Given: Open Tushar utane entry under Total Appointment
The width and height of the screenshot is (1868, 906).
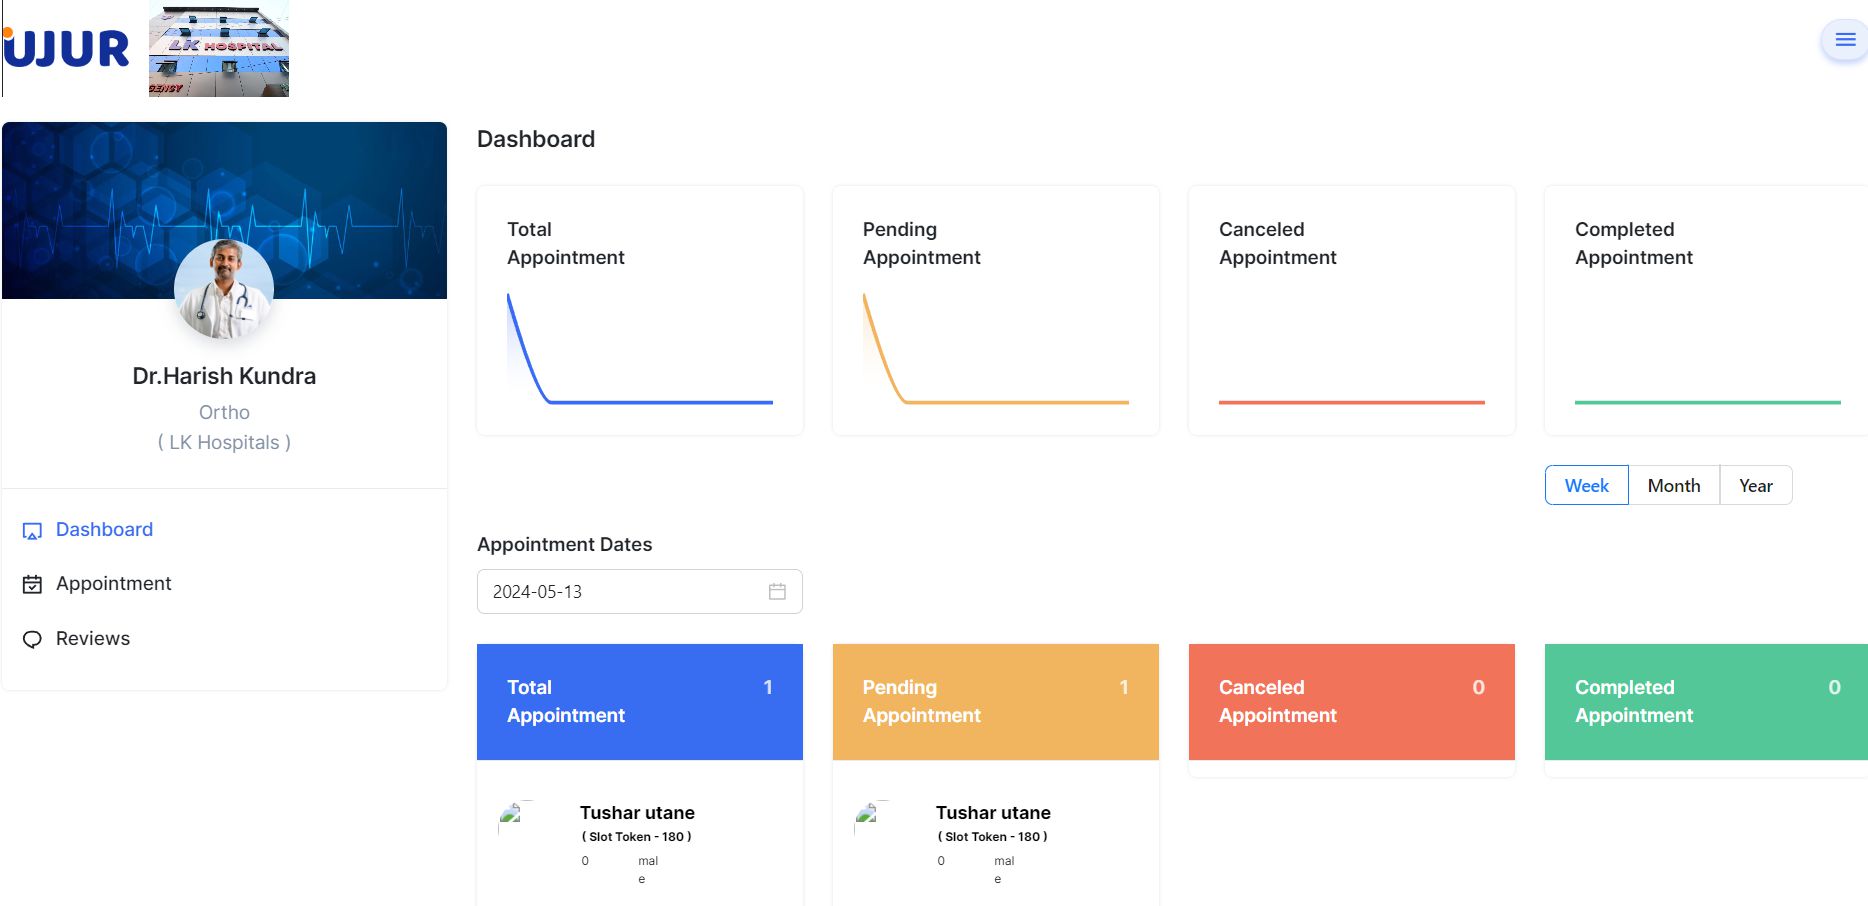Looking at the screenshot, I should (637, 813).
